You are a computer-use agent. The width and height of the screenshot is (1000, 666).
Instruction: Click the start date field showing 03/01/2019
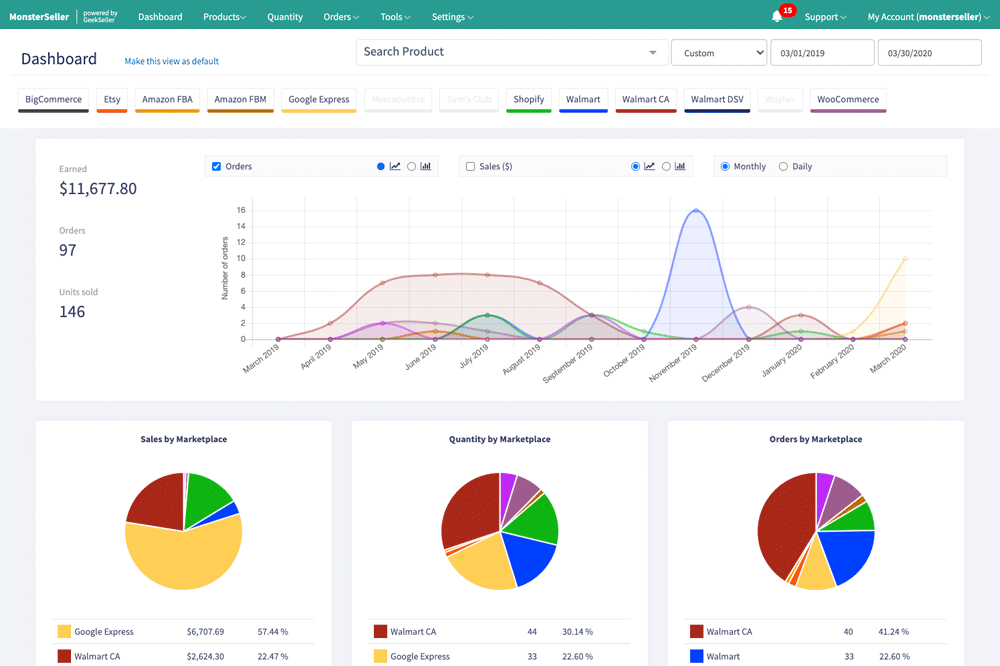coord(822,53)
